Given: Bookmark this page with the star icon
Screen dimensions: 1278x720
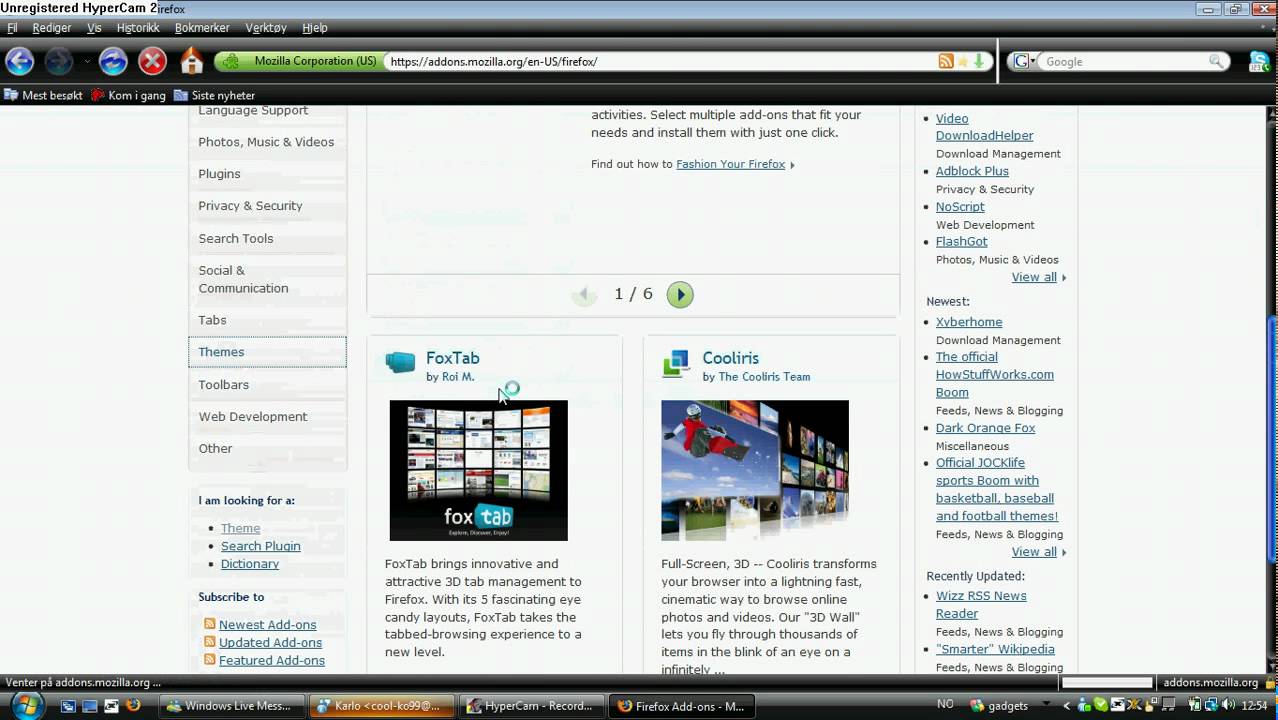Looking at the screenshot, I should point(963,61).
